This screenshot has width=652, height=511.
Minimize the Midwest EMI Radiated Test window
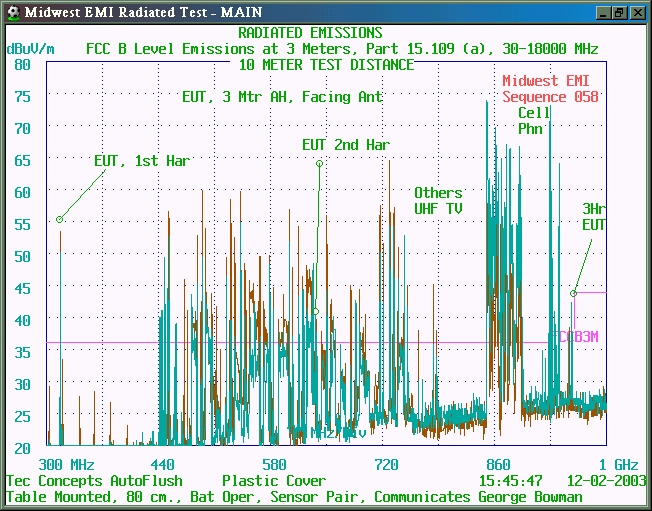(603, 12)
